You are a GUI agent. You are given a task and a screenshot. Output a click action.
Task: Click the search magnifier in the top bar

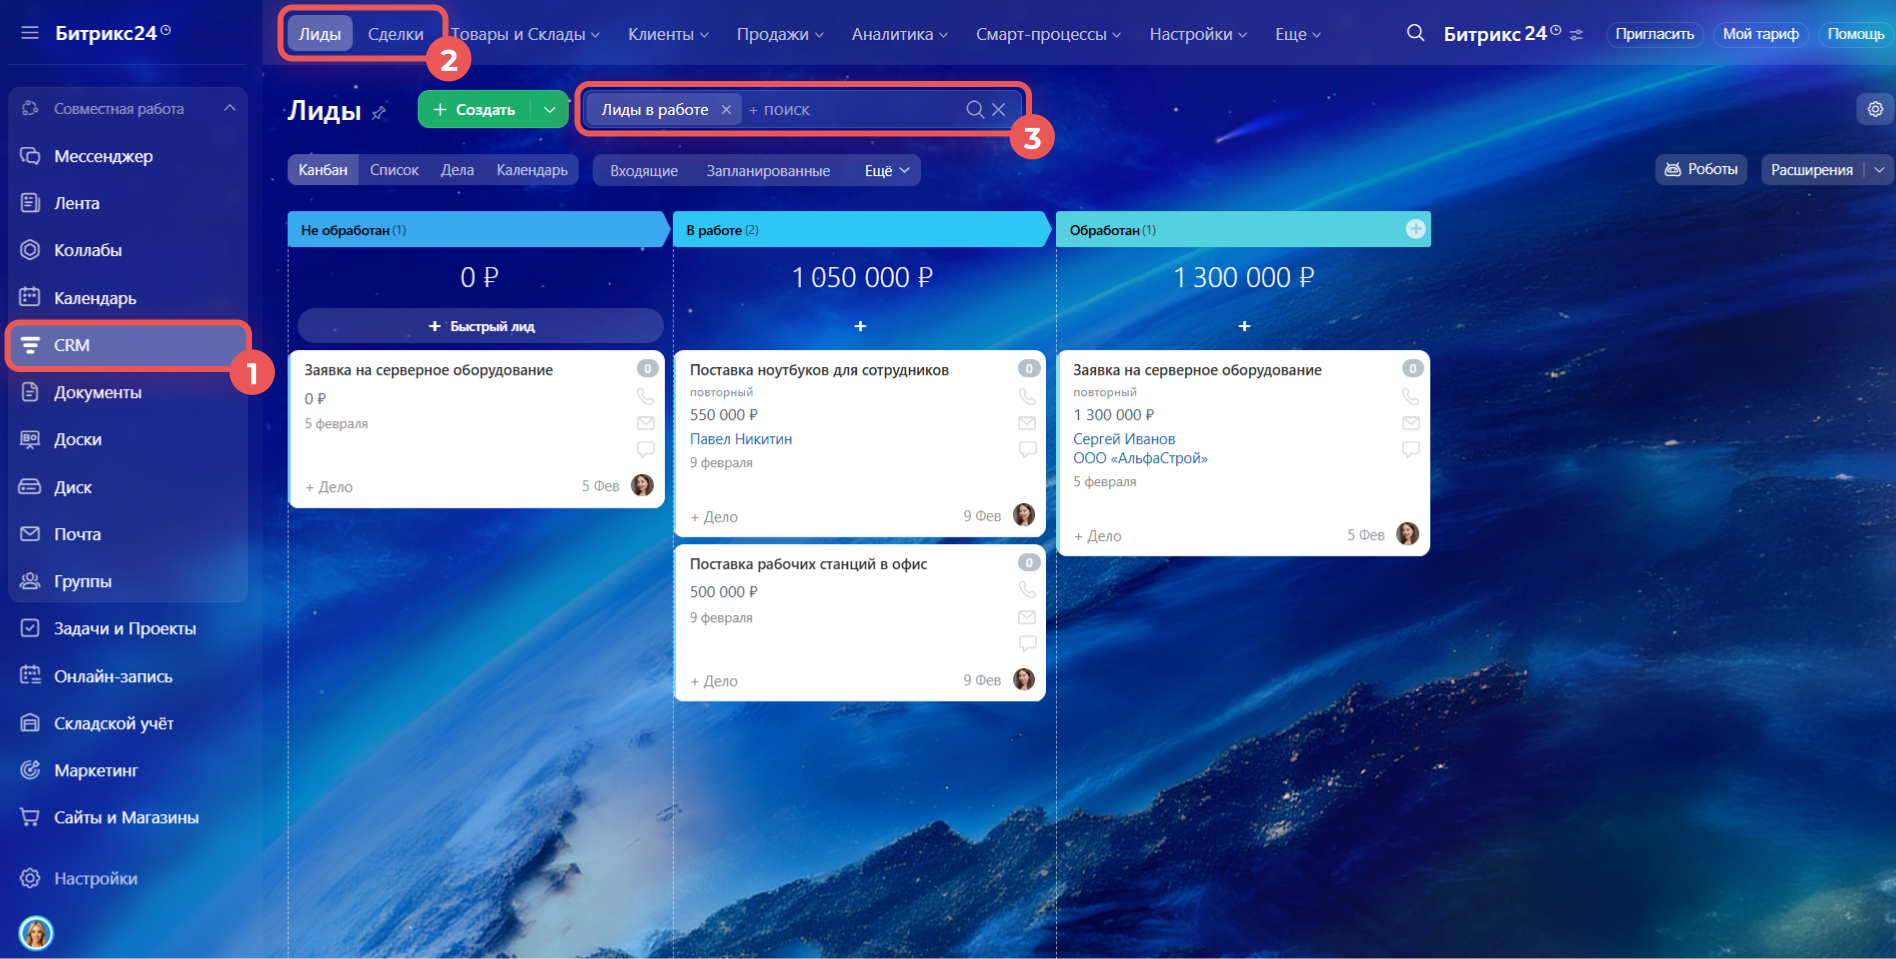[x=1415, y=33]
